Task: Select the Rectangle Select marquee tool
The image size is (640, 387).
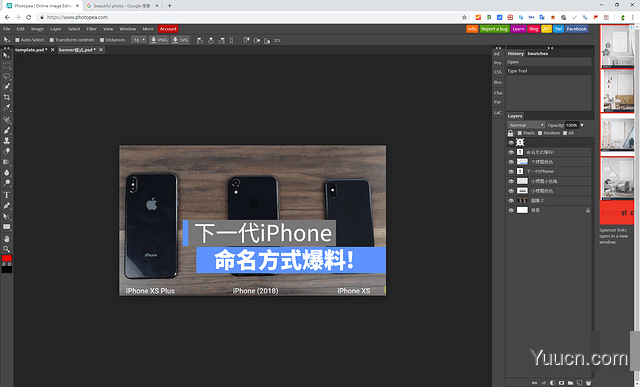Action: click(7, 66)
